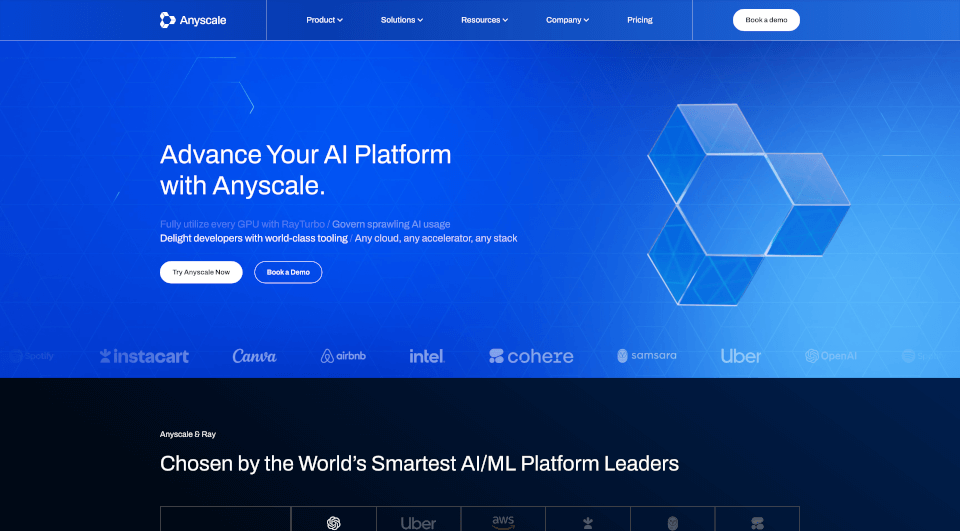Click the instacart logo in the hero carousel

pyautogui.click(x=144, y=356)
